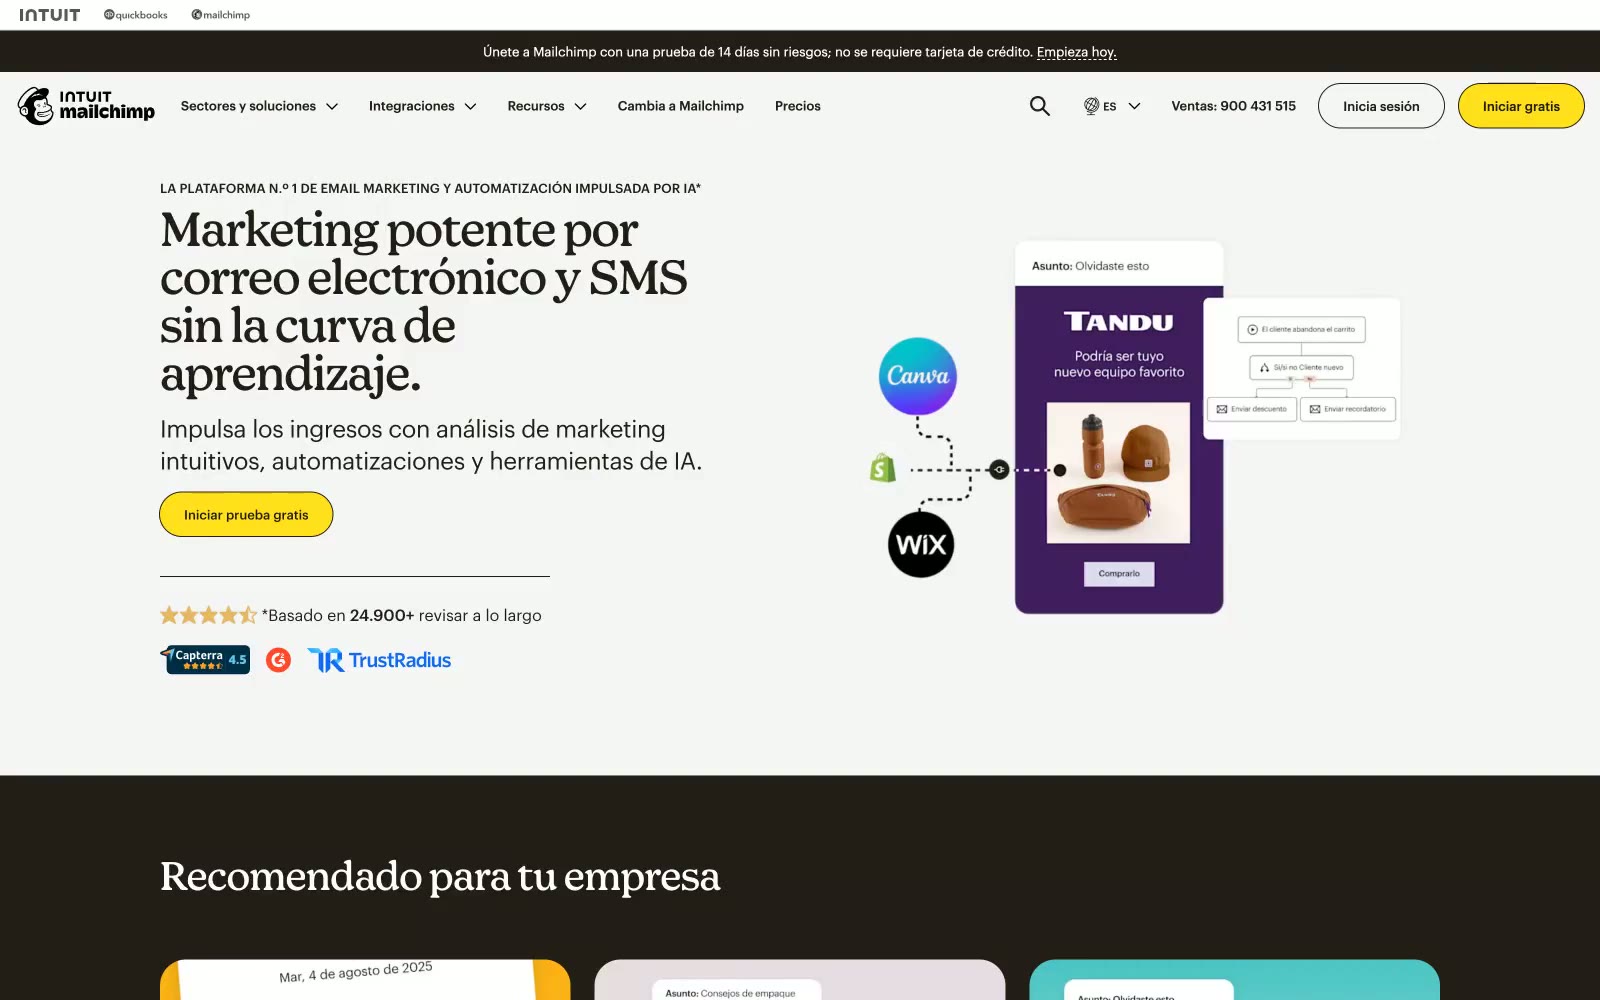The width and height of the screenshot is (1600, 1000).
Task: Click the Iniciar gratis button
Action: (x=1521, y=106)
